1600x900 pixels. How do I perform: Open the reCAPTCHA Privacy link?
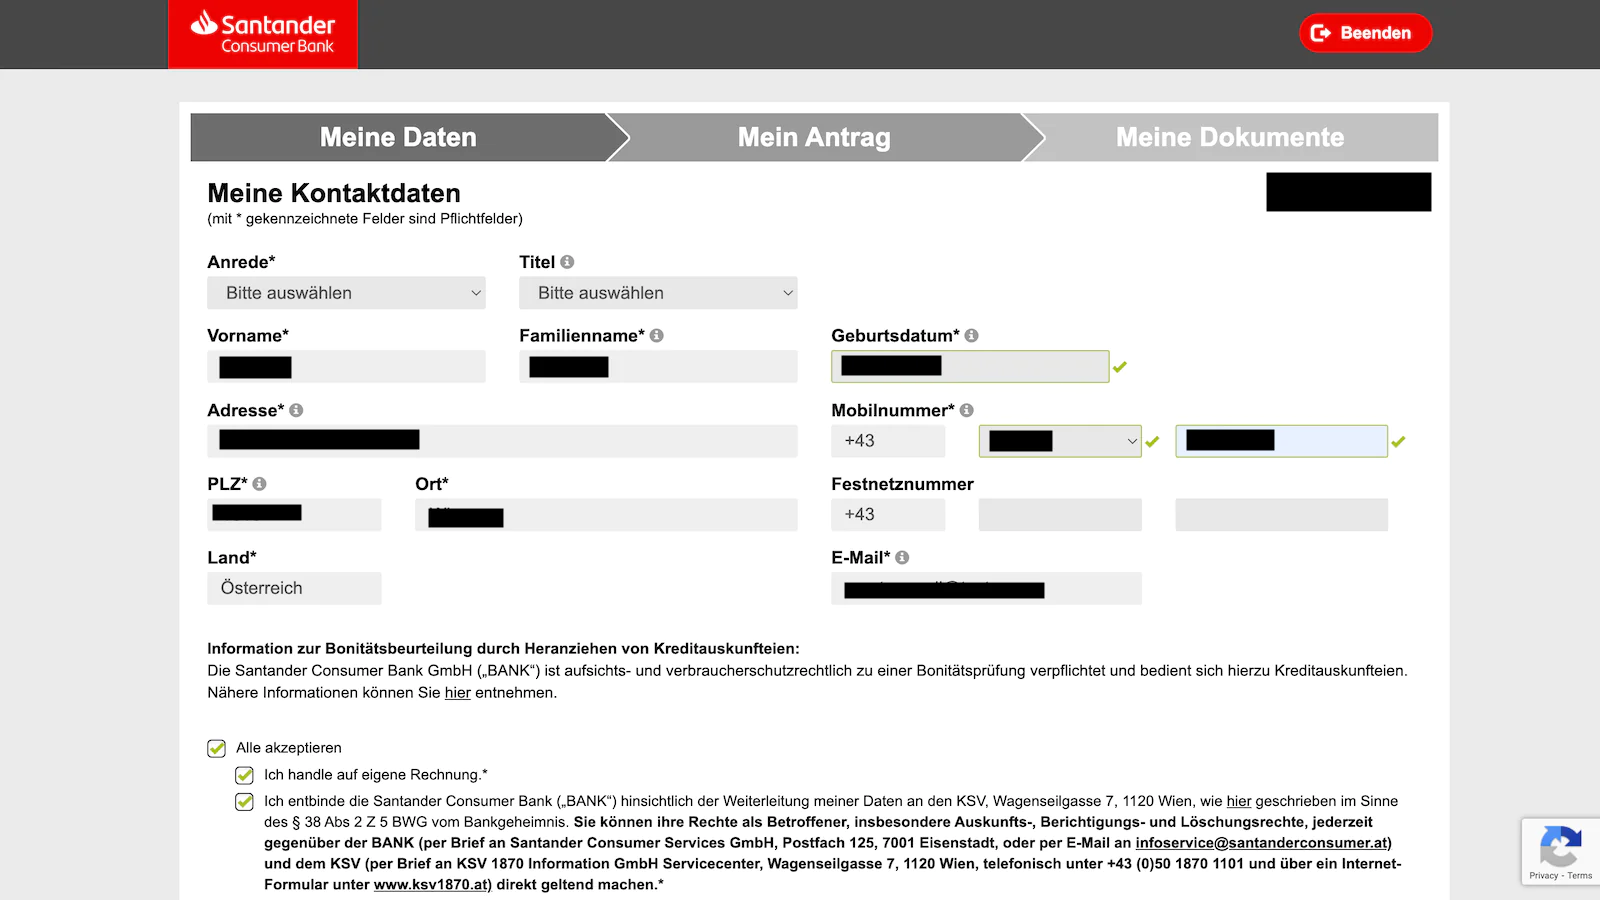[x=1543, y=876]
